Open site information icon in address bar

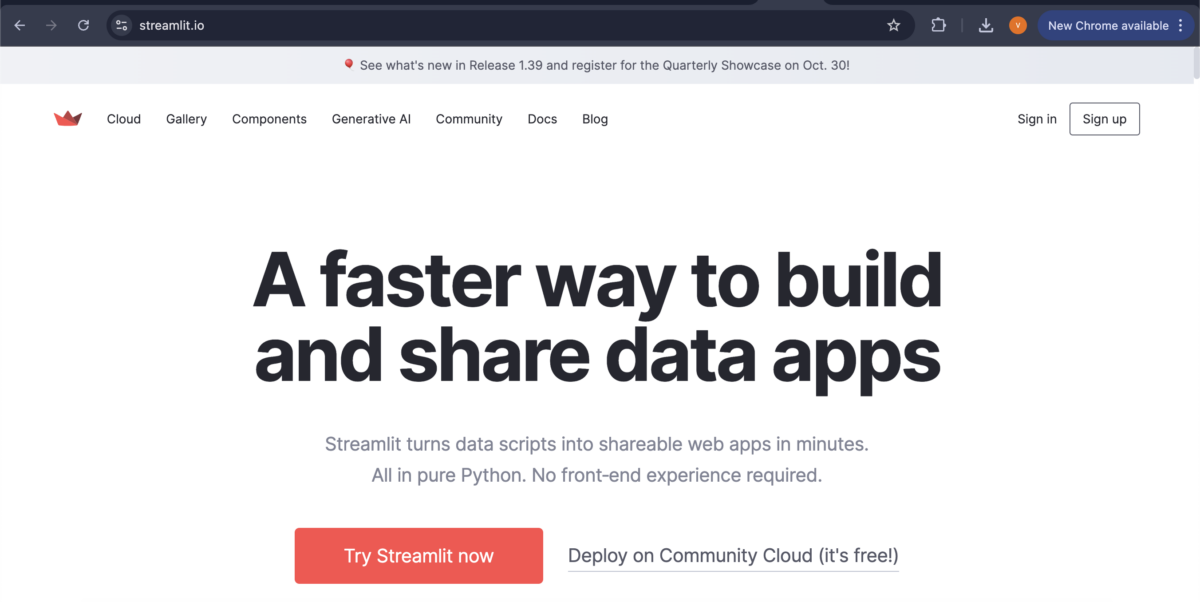(122, 25)
